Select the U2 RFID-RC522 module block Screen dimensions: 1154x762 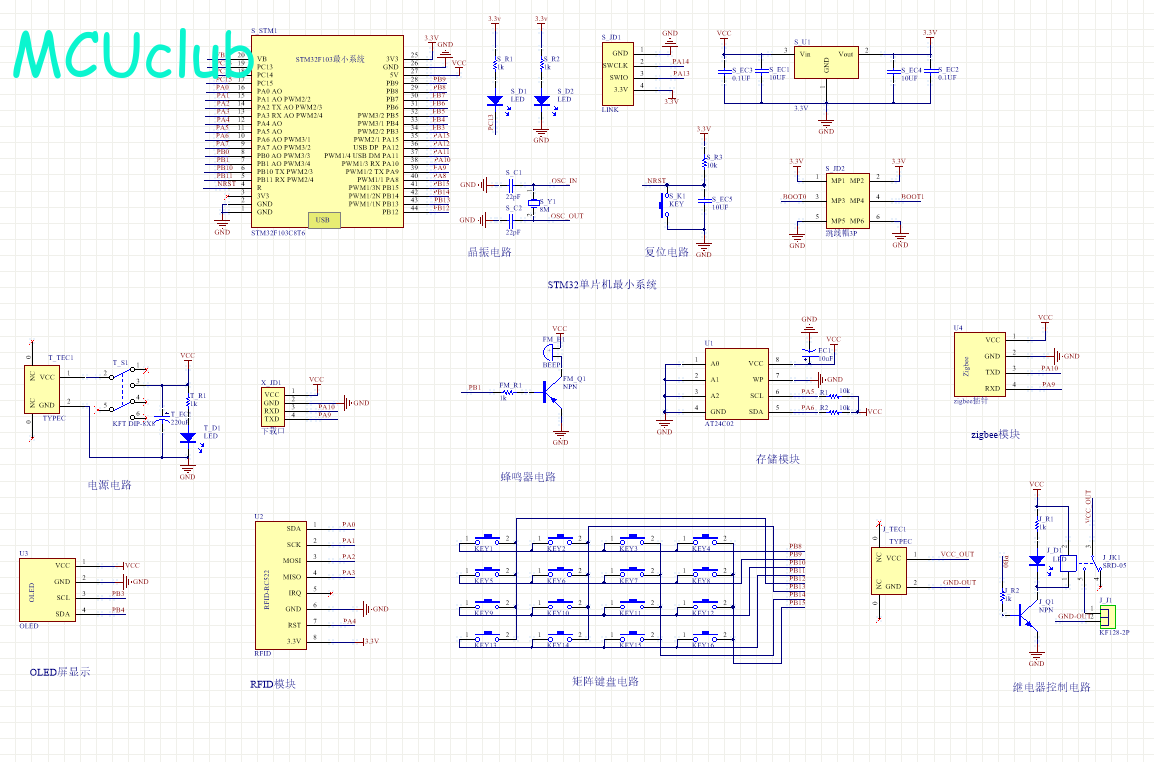(280, 585)
